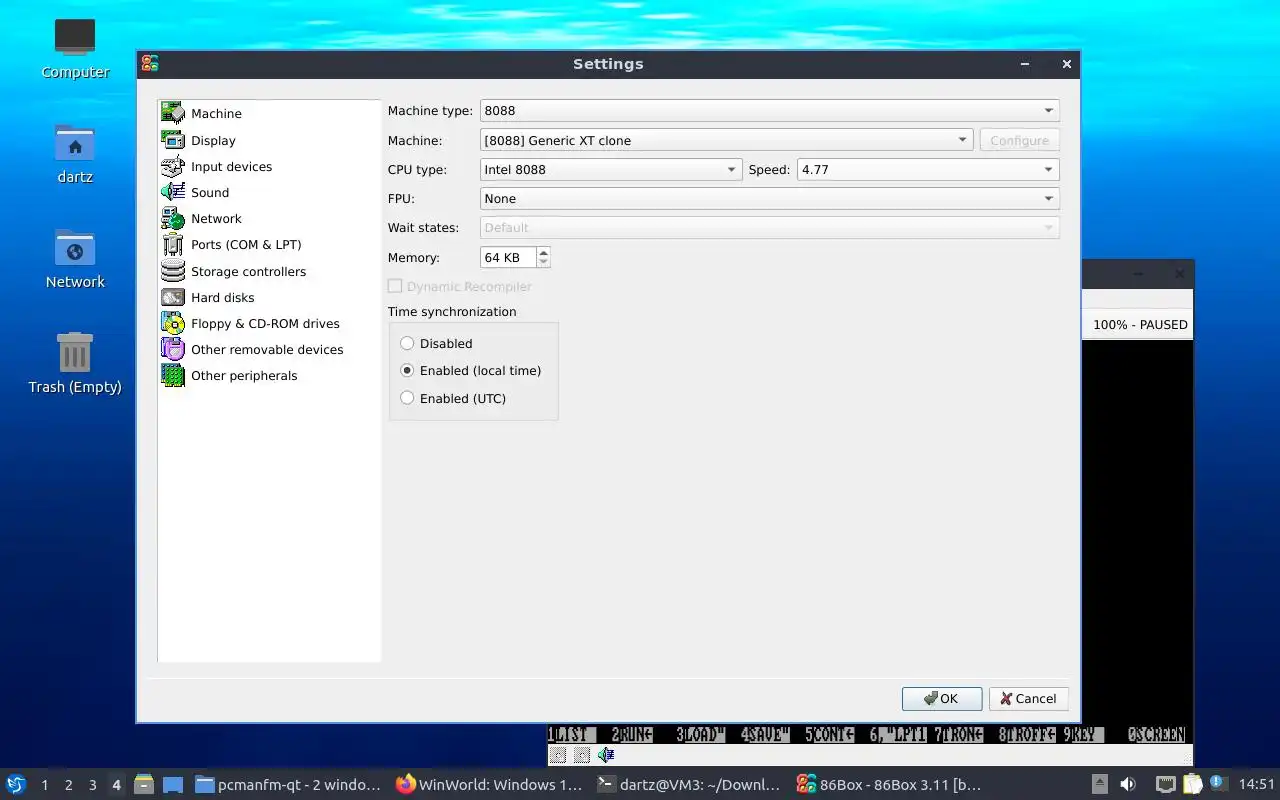Switch to workspace 1
The width and height of the screenshot is (1280, 800).
coord(45,785)
